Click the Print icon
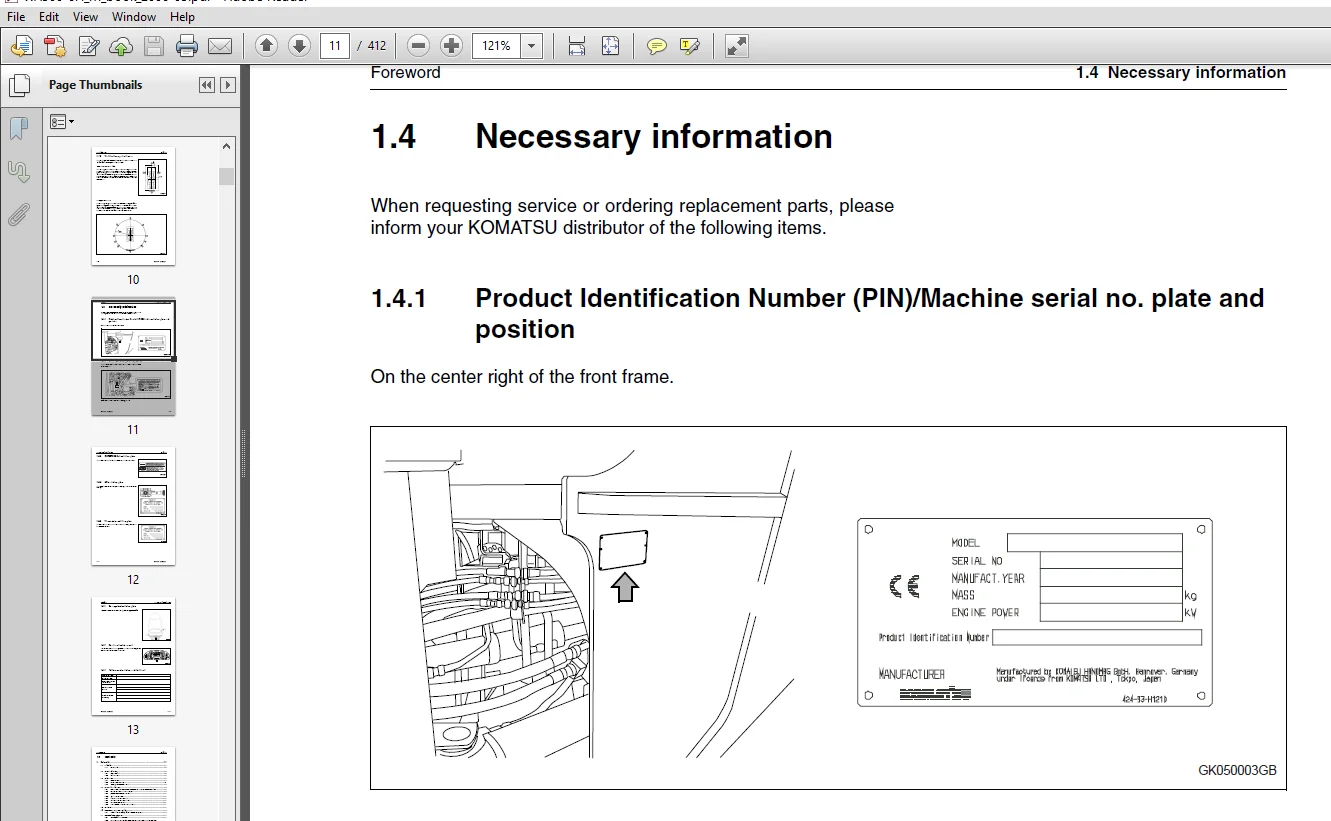This screenshot has height=821, width=1331. click(x=187, y=46)
